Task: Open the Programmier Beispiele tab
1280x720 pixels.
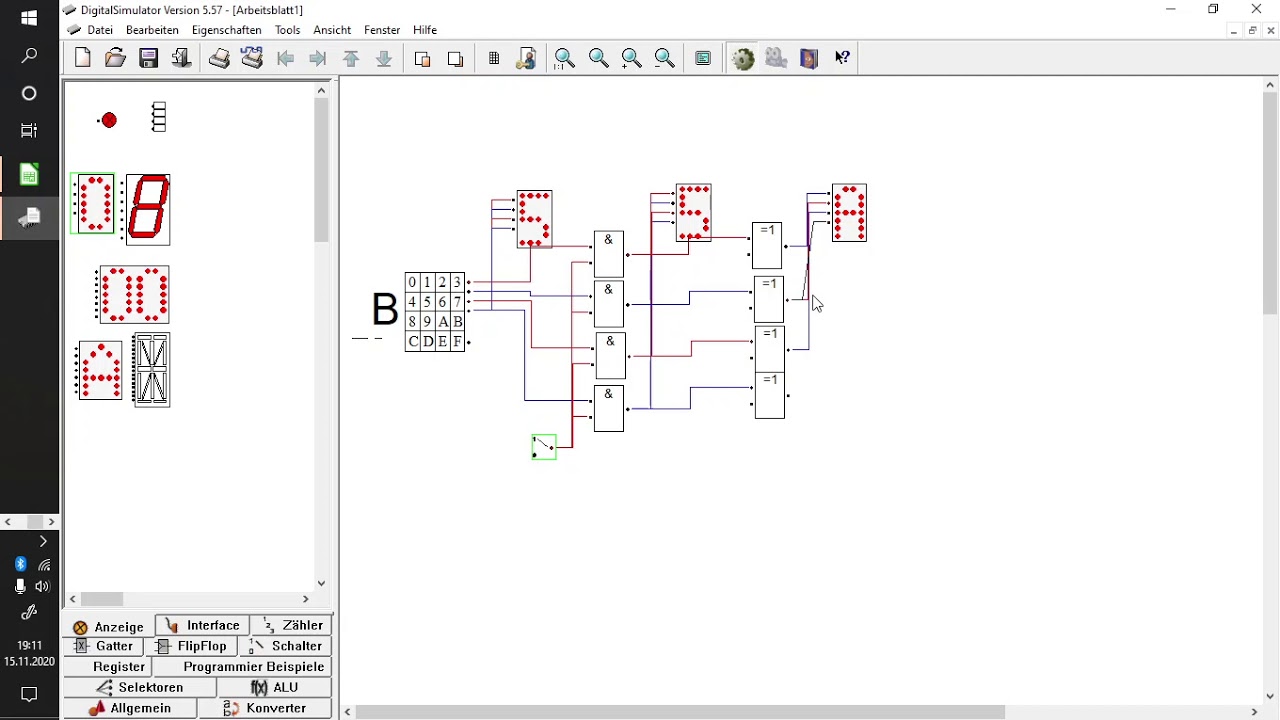Action: (244, 667)
